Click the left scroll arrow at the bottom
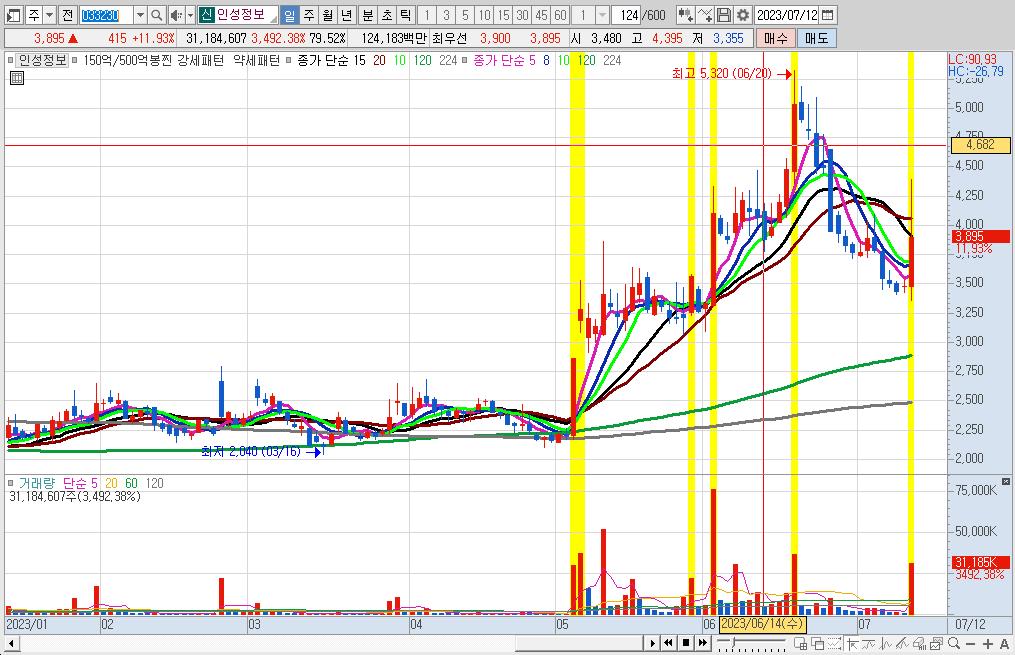The width and height of the screenshot is (1015, 655). pyautogui.click(x=11, y=643)
